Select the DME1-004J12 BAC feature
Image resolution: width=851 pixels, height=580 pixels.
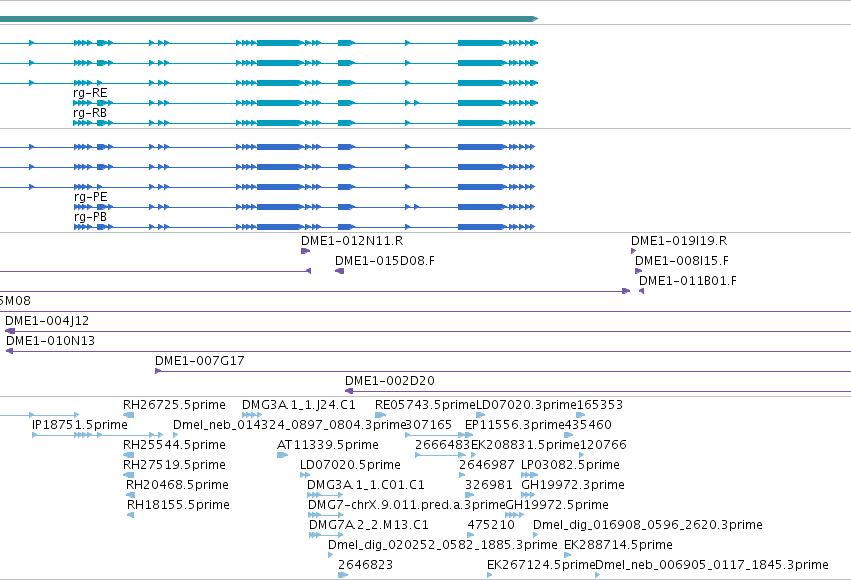pyautogui.click(x=428, y=331)
